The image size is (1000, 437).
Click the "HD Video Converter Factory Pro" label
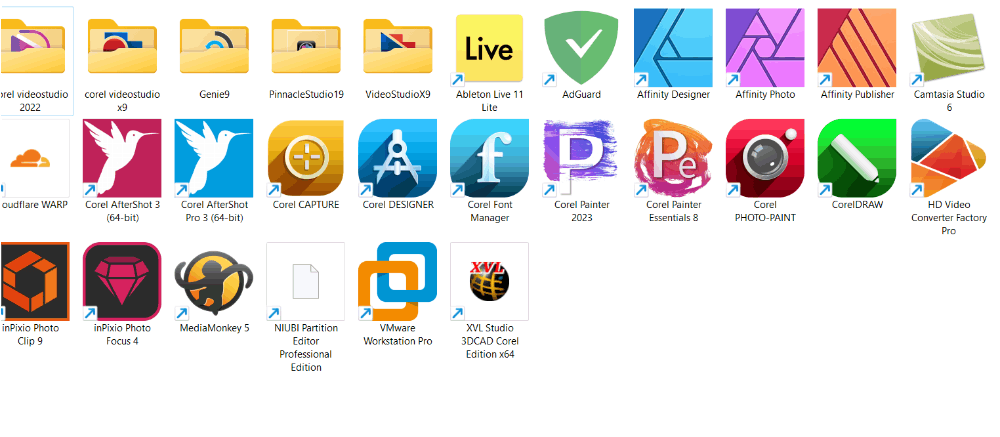tap(948, 218)
